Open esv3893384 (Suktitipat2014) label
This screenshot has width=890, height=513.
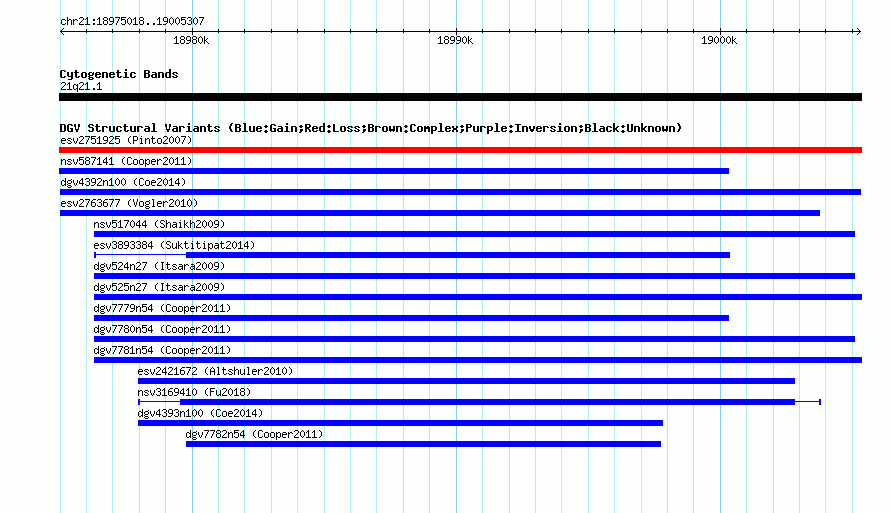coord(174,245)
